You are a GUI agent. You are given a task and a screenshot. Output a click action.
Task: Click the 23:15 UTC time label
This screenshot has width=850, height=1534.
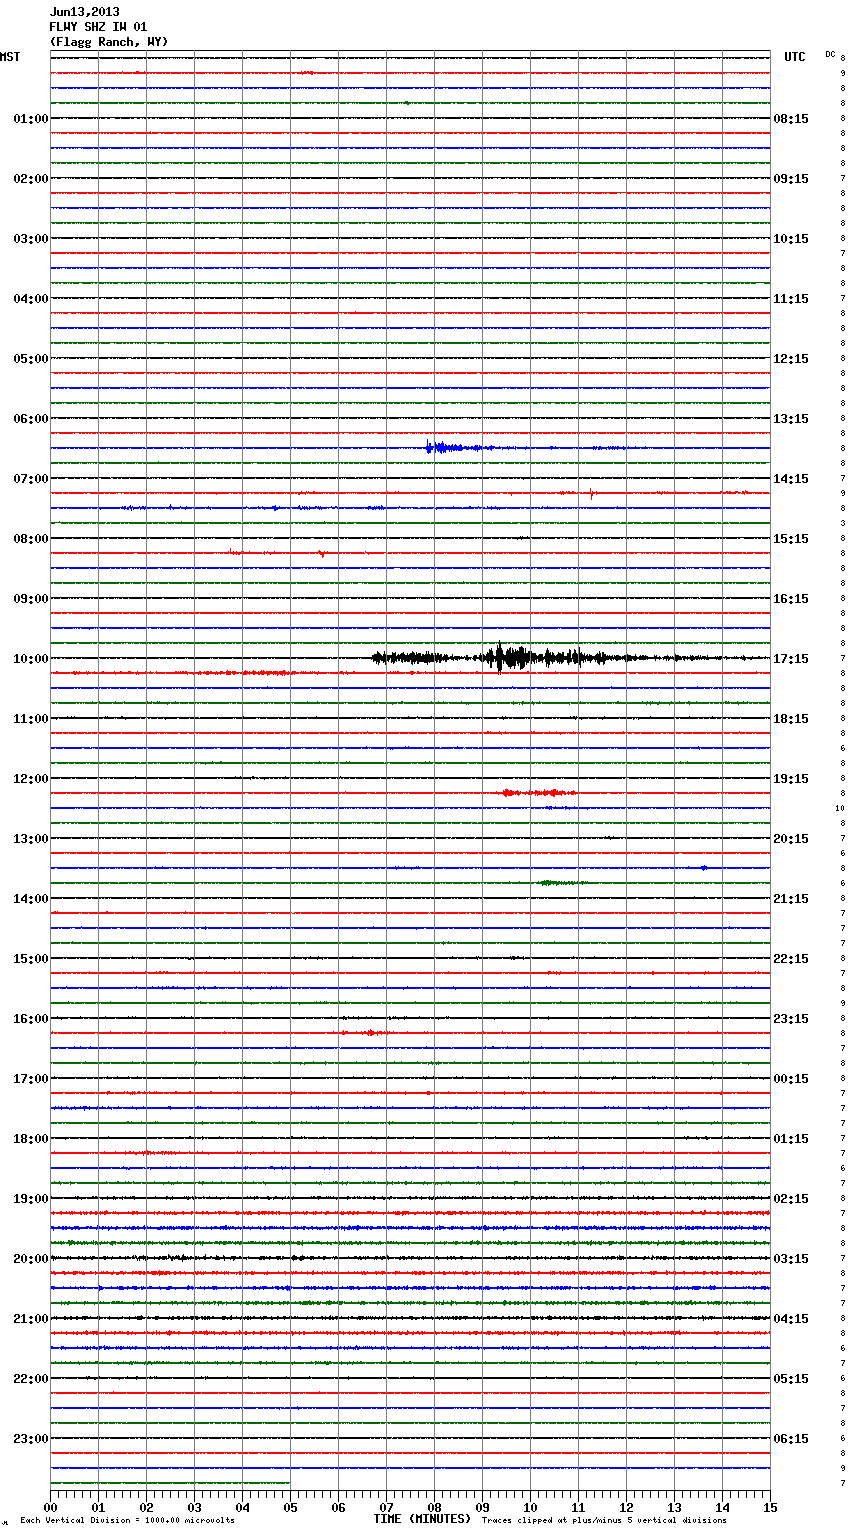pyautogui.click(x=791, y=1019)
